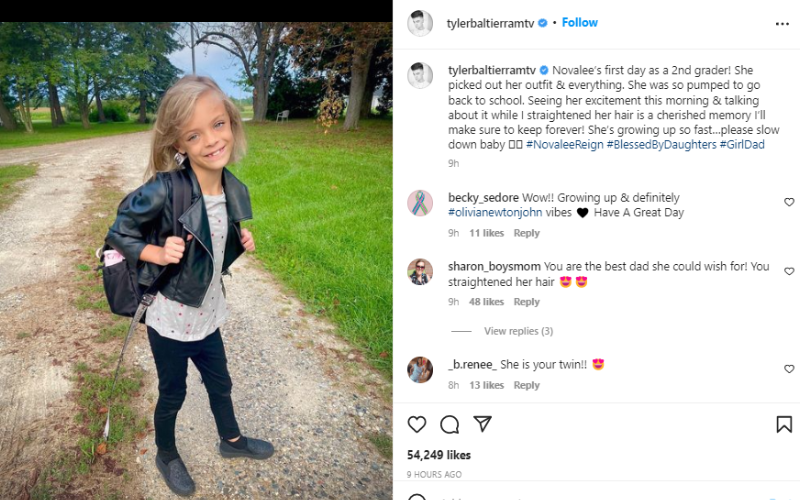This screenshot has width=800, height=500.
Task: Like becky_sedore's comment heart
Action: [x=789, y=202]
